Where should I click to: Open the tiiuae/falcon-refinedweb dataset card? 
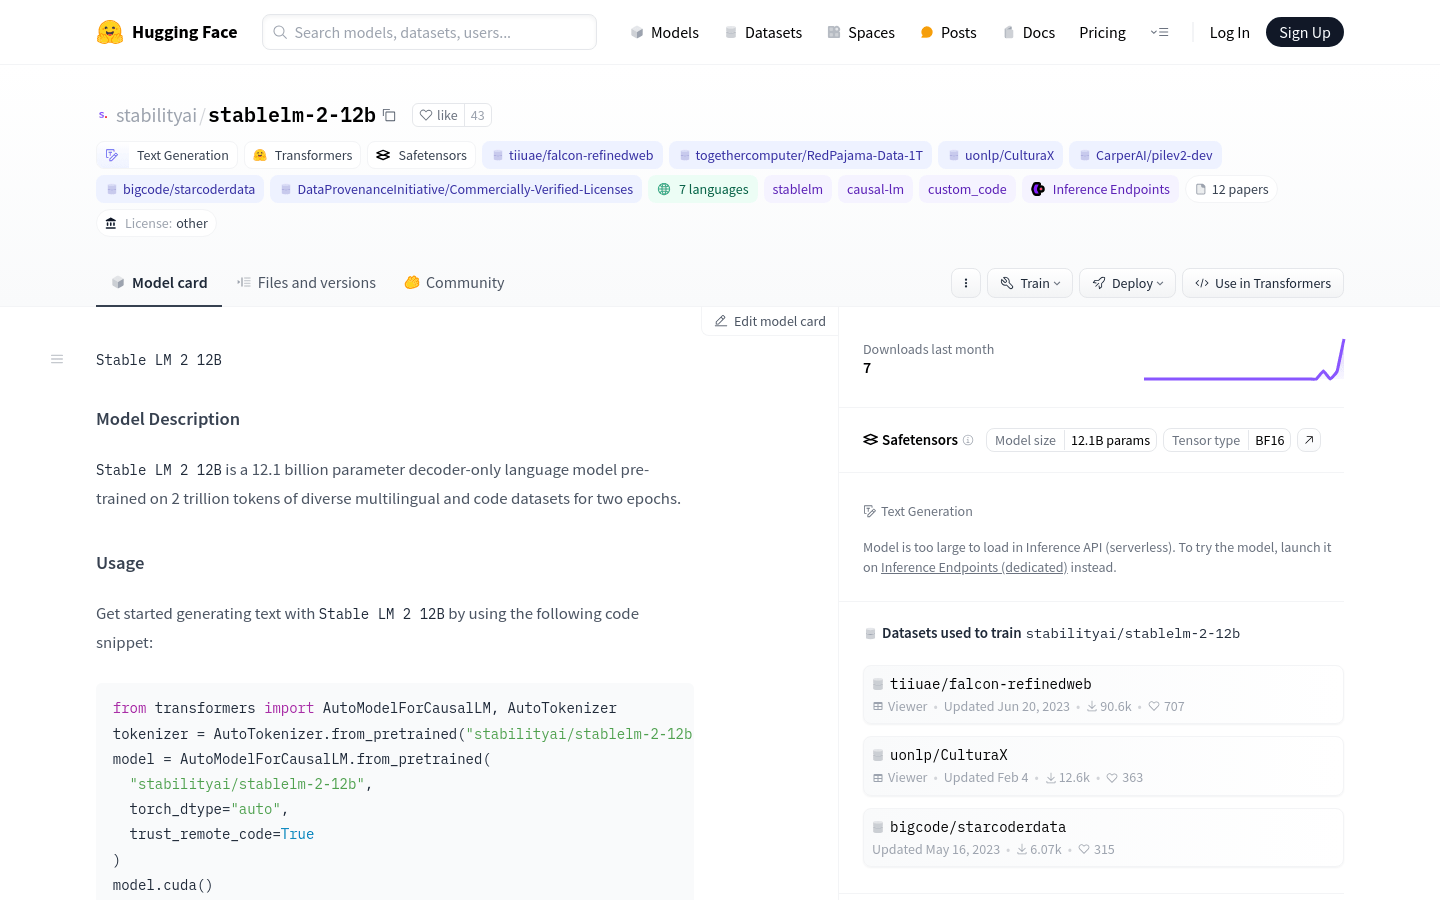coord(1103,694)
